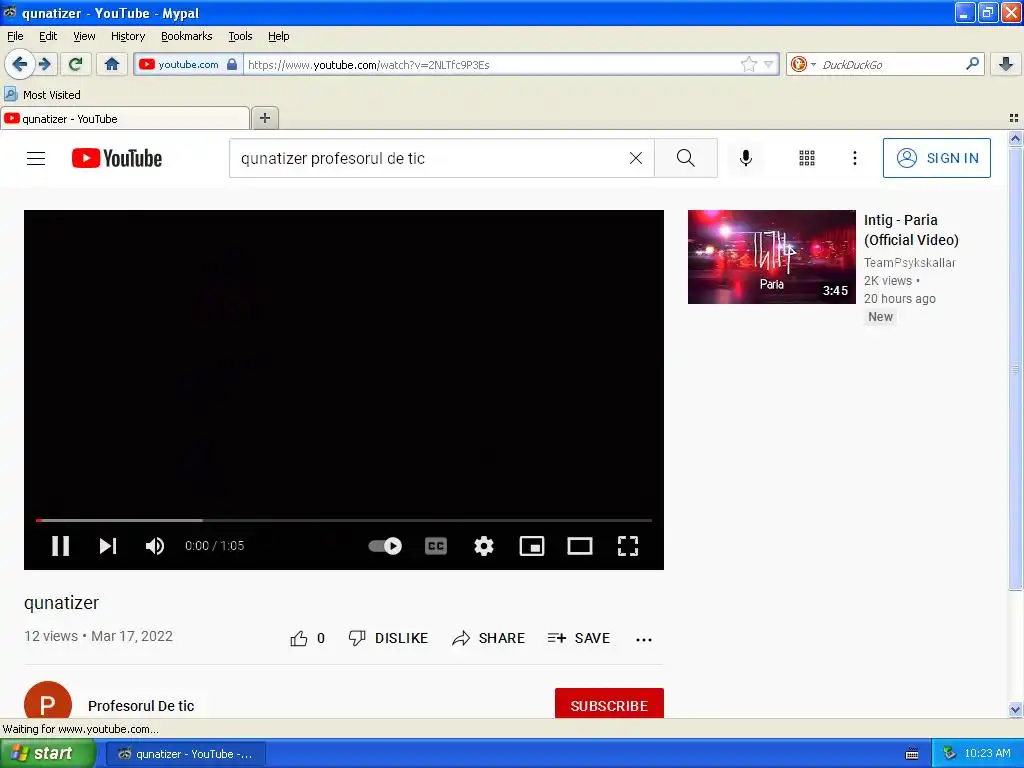Click the page scrollbar down arrow
This screenshot has width=1024, height=768.
[1015, 710]
